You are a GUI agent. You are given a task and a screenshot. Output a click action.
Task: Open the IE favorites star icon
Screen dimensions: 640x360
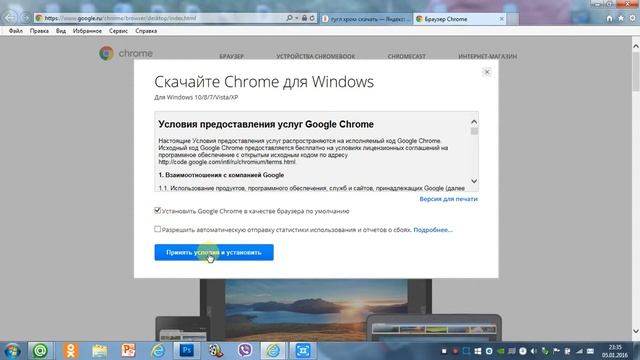(621, 18)
